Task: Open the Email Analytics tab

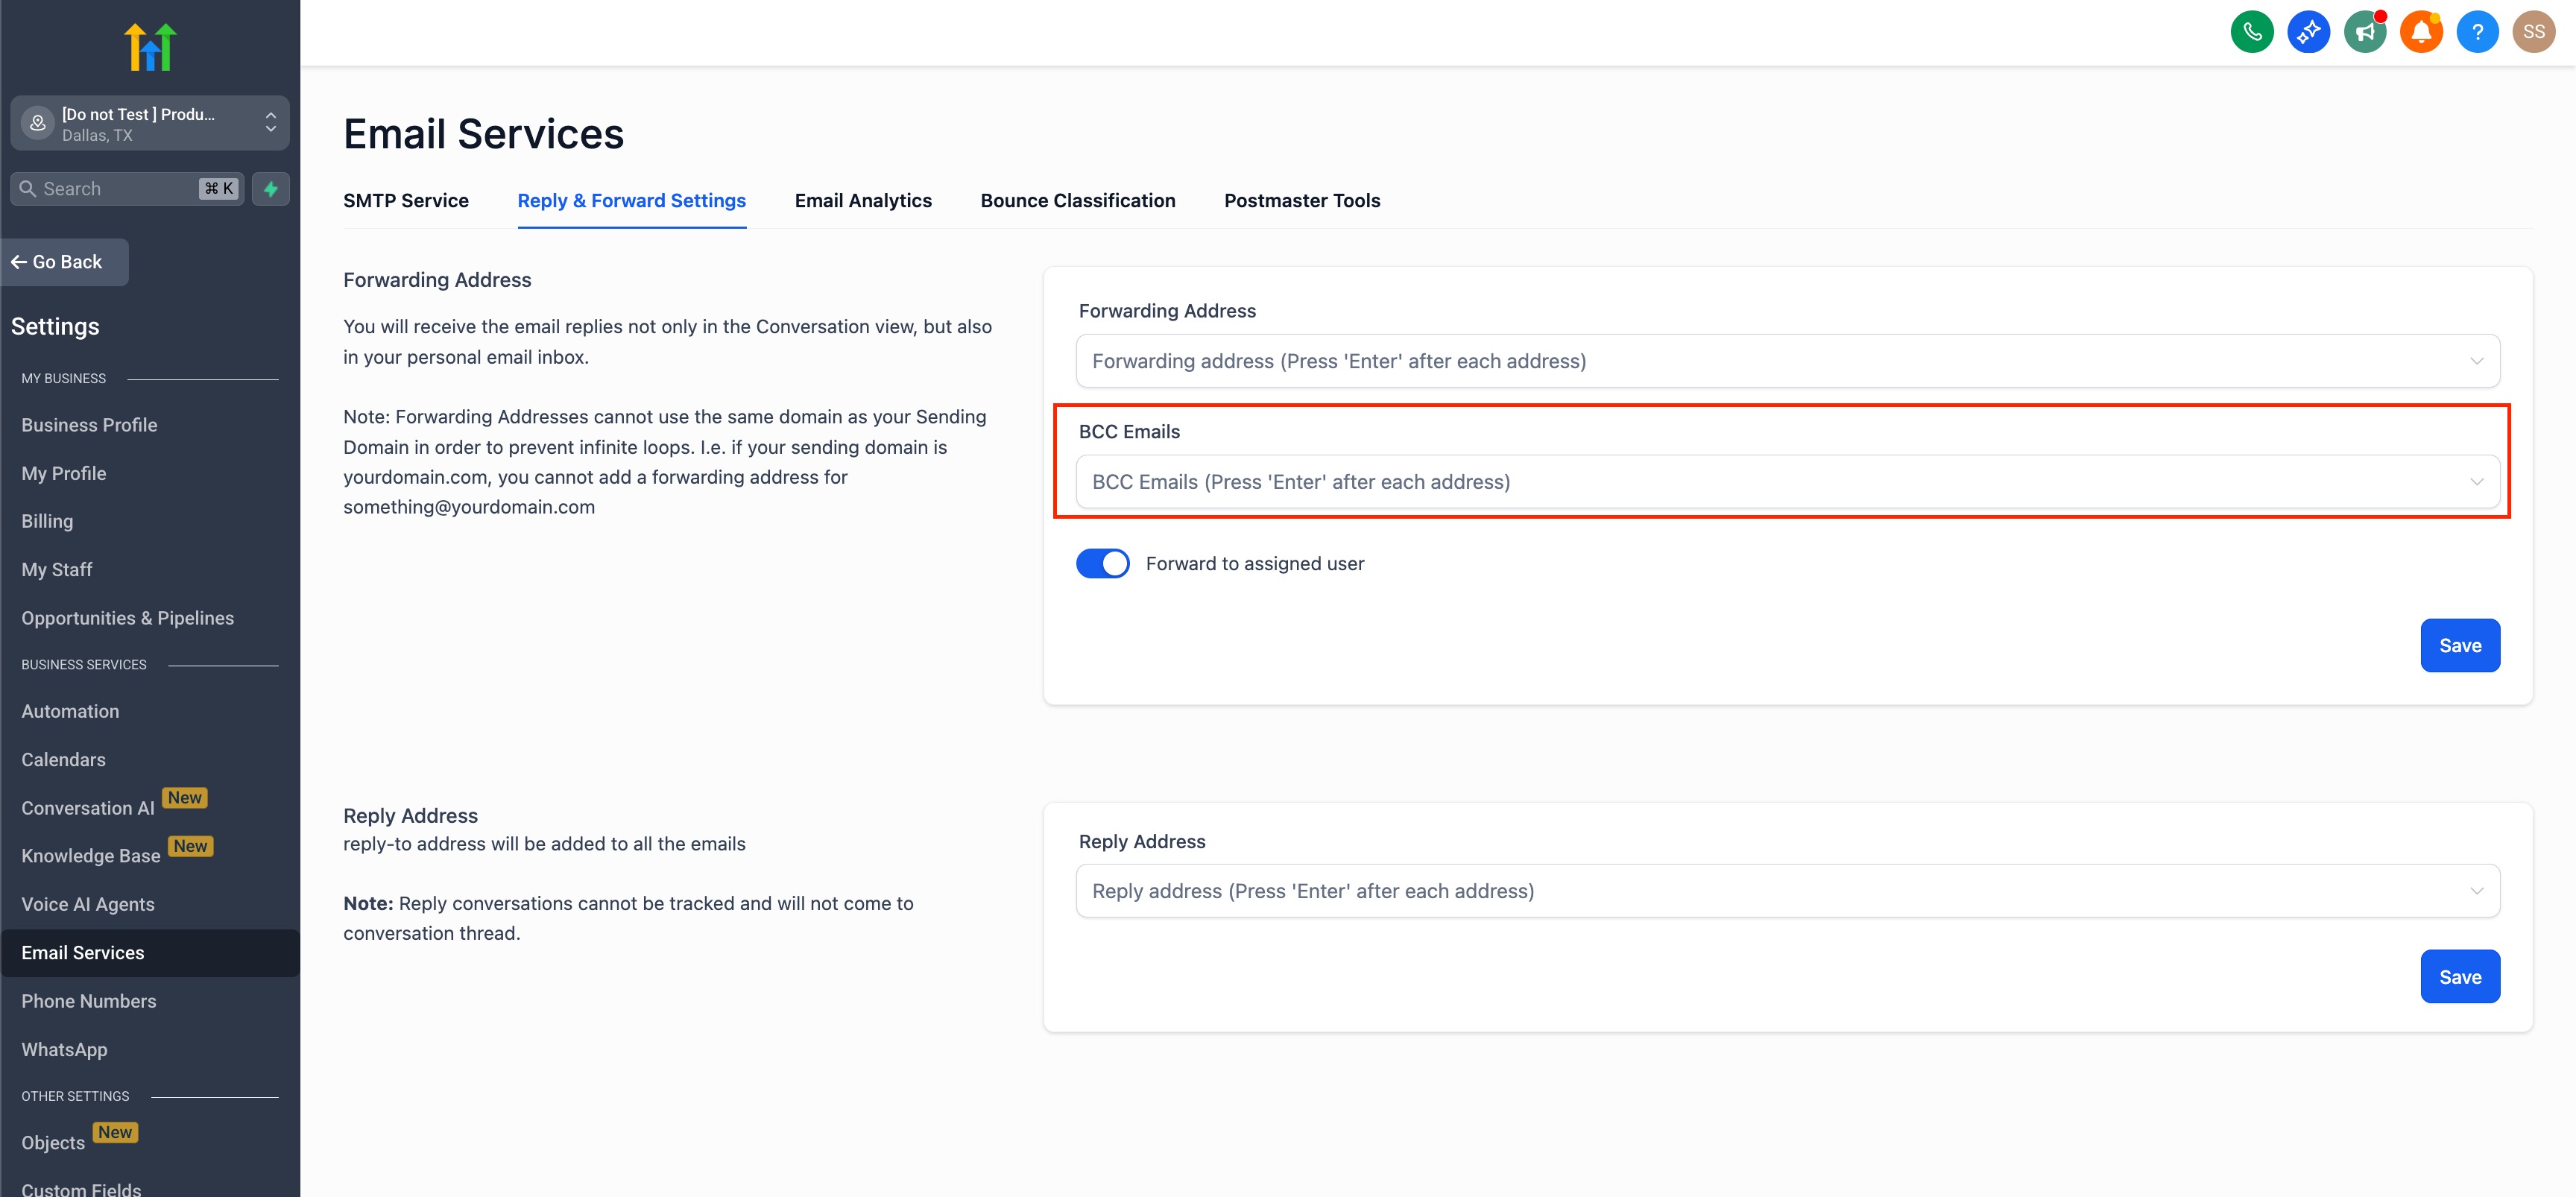Action: point(863,201)
